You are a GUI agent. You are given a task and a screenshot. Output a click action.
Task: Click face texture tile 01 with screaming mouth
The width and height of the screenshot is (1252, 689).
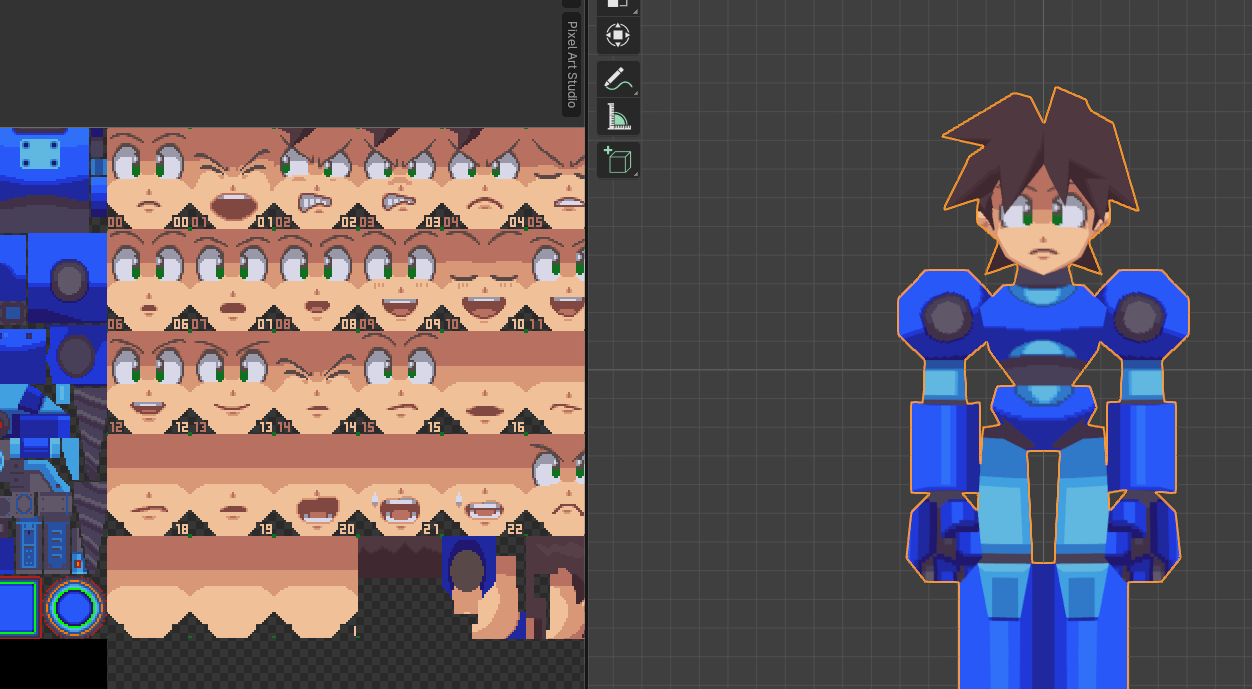pos(232,178)
